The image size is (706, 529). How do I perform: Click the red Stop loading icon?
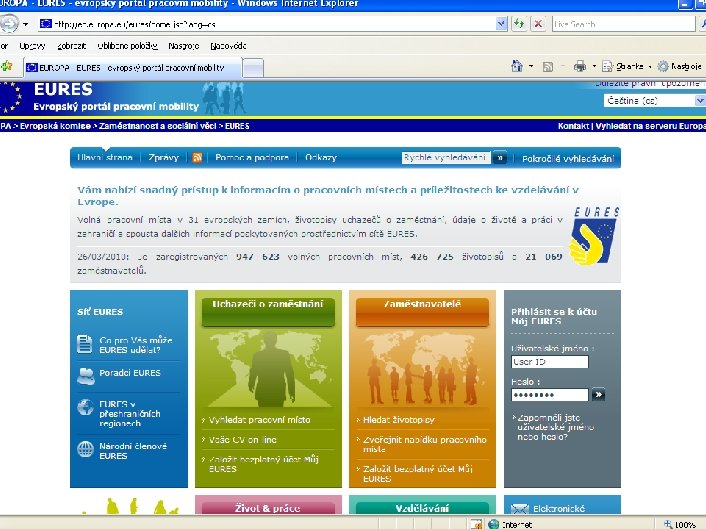[x=538, y=24]
